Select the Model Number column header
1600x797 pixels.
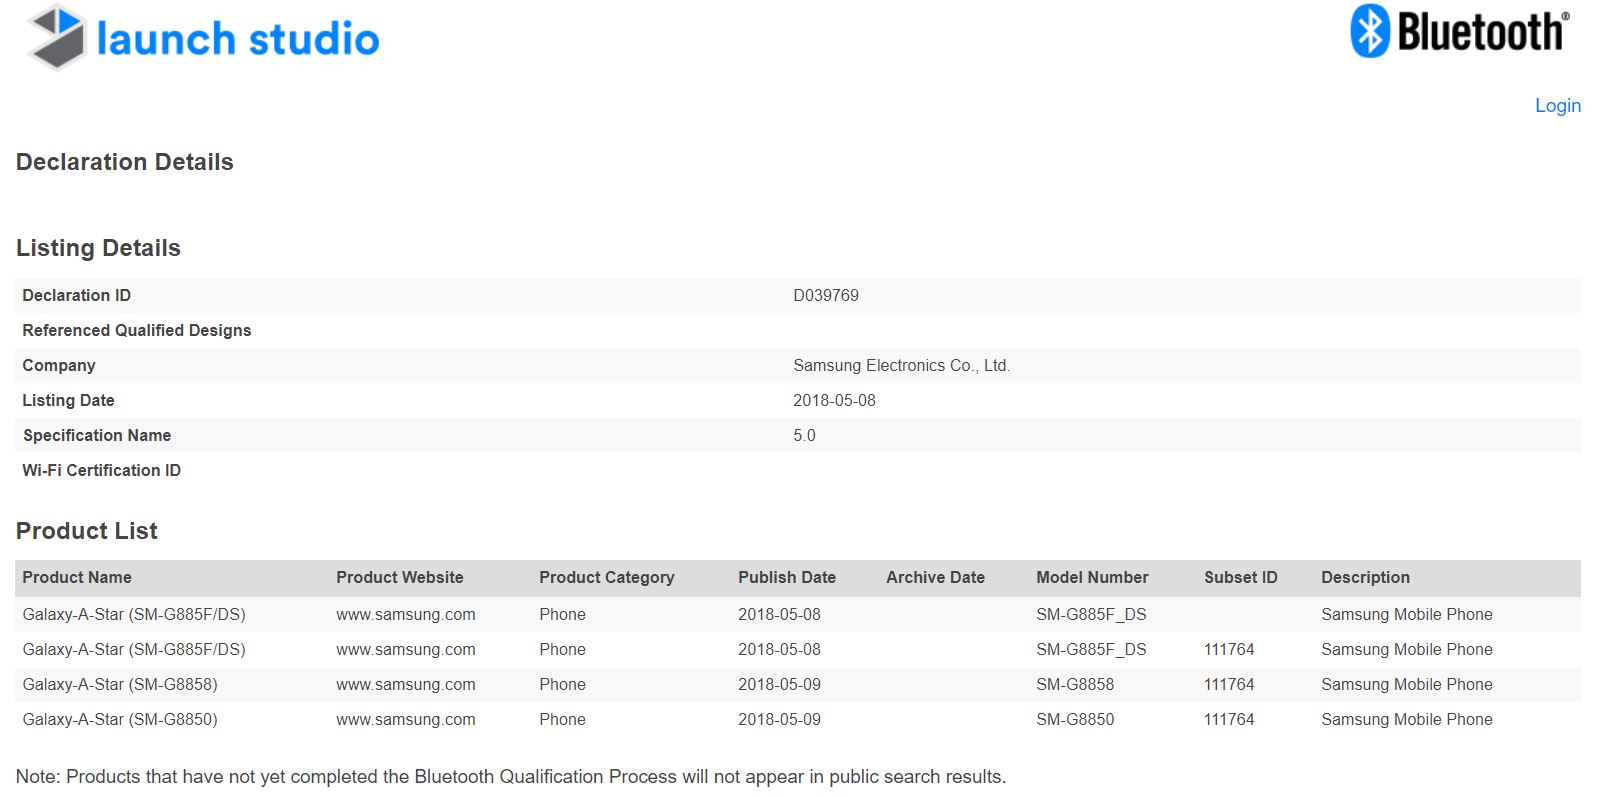(1092, 577)
